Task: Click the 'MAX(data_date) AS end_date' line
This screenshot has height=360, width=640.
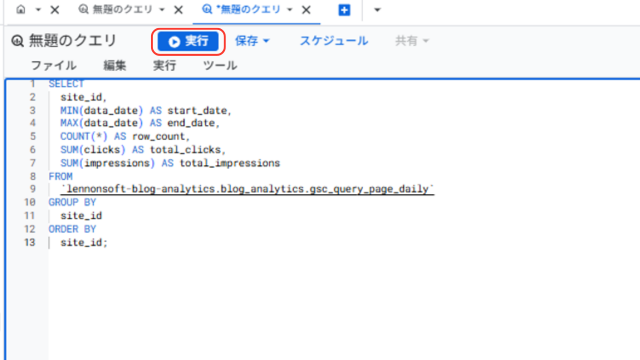Action: pos(140,123)
